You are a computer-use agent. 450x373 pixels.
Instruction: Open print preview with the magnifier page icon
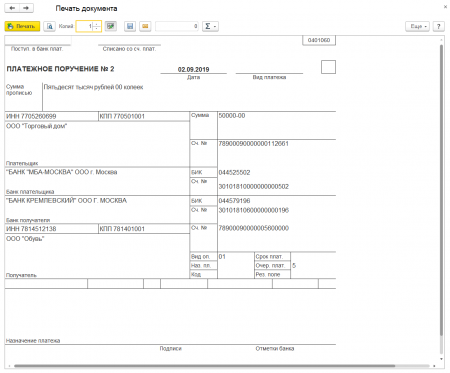50,26
